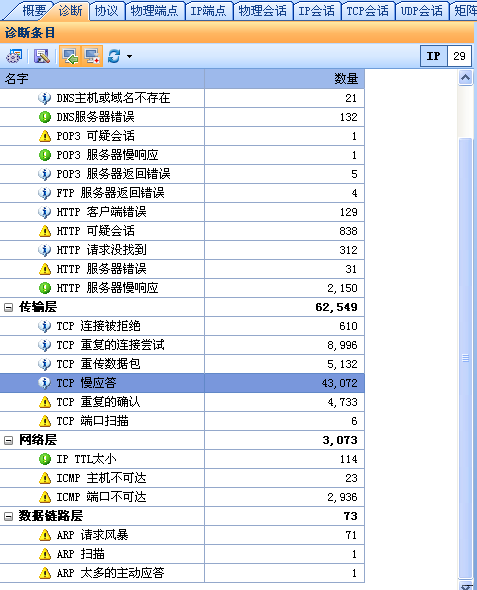Click green icon of HTTP 服务器慢响应
This screenshot has height=590, width=477.
tap(45, 288)
